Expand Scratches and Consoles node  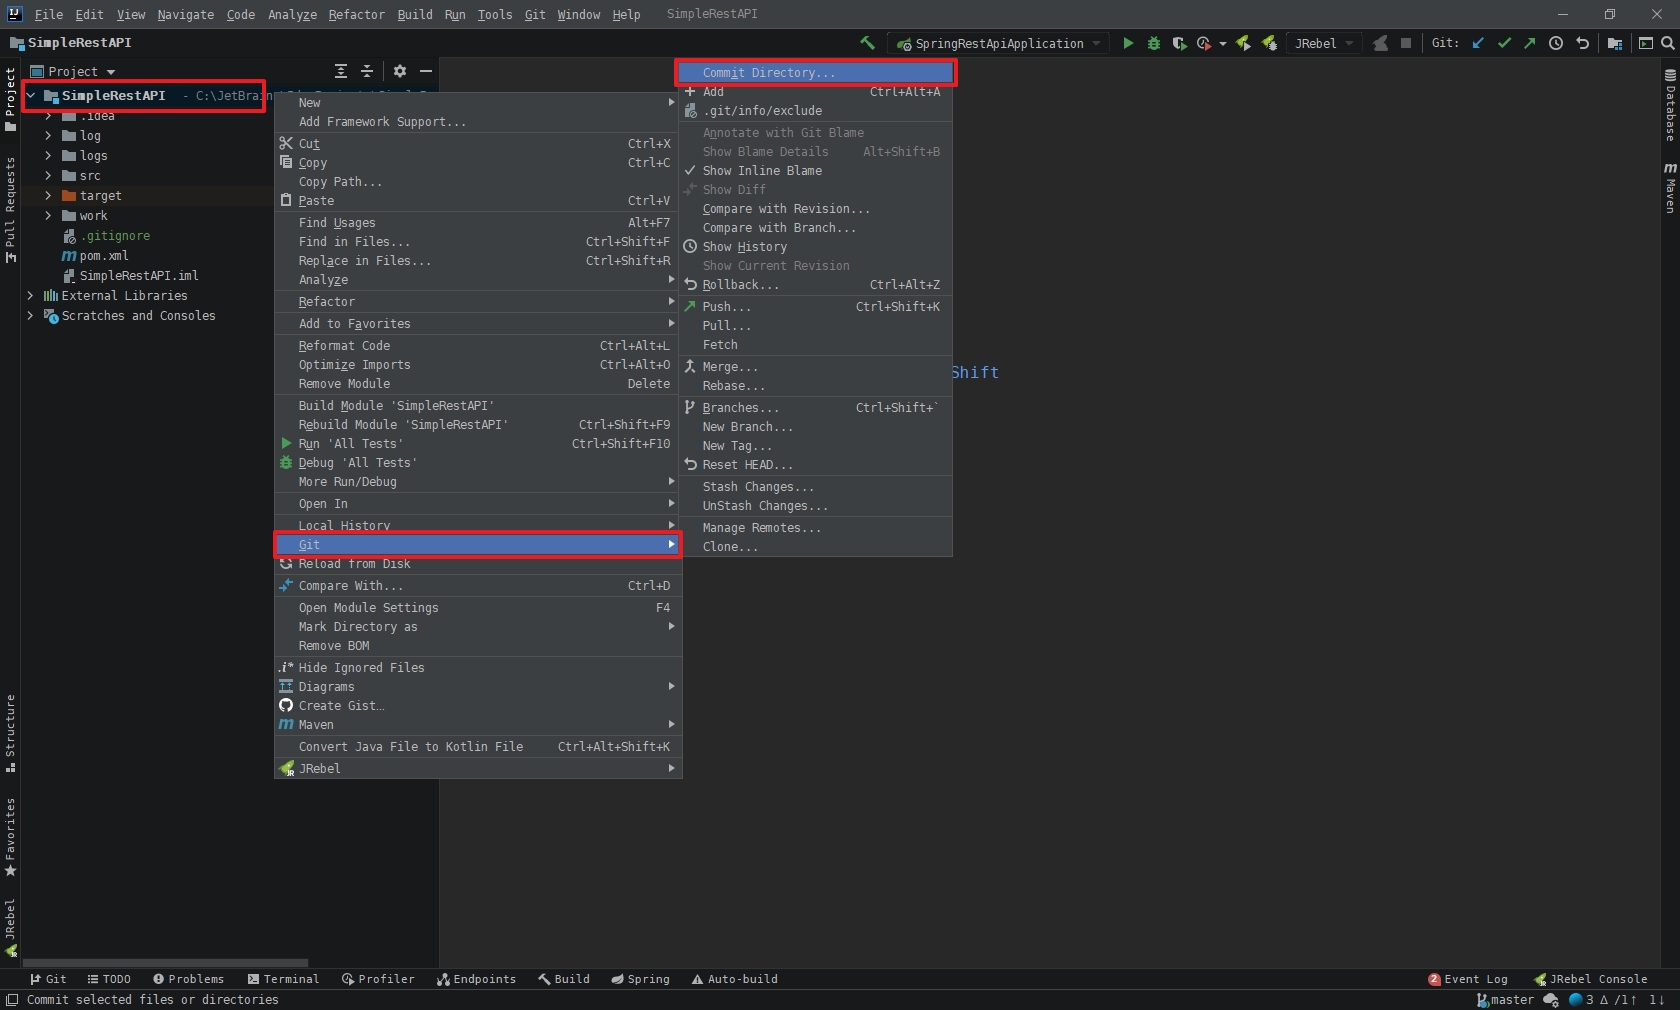coord(30,316)
